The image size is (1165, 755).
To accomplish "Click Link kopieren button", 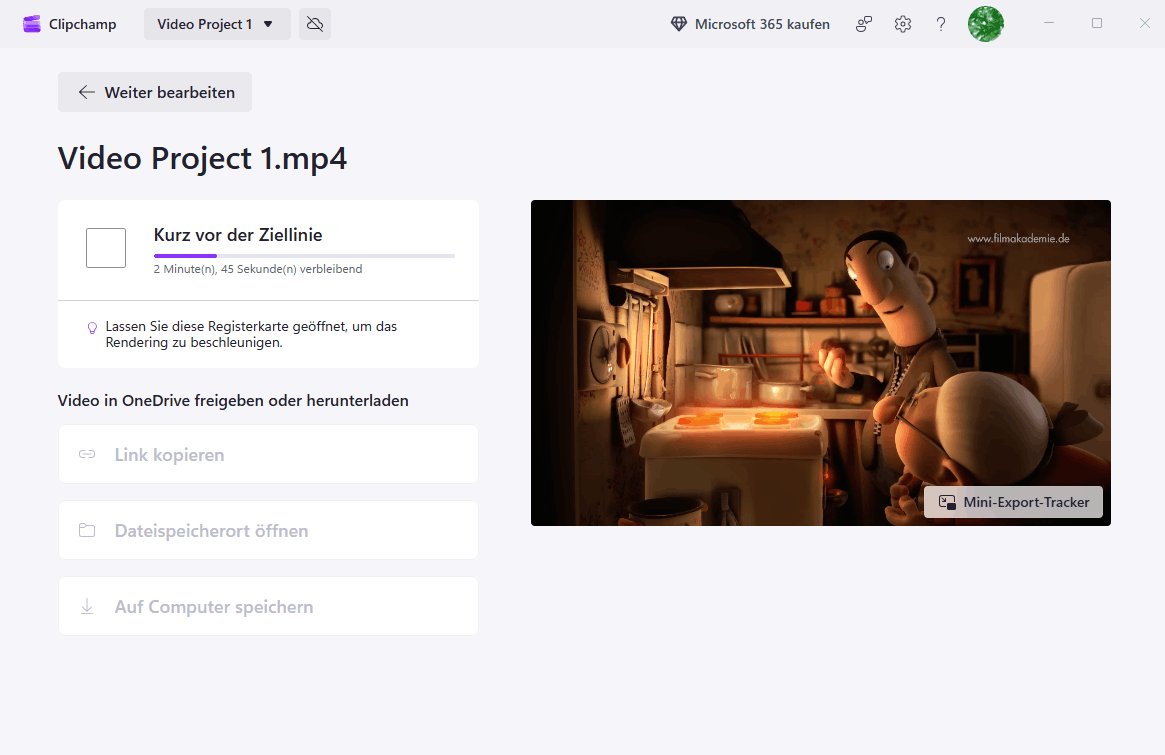I will coord(268,455).
